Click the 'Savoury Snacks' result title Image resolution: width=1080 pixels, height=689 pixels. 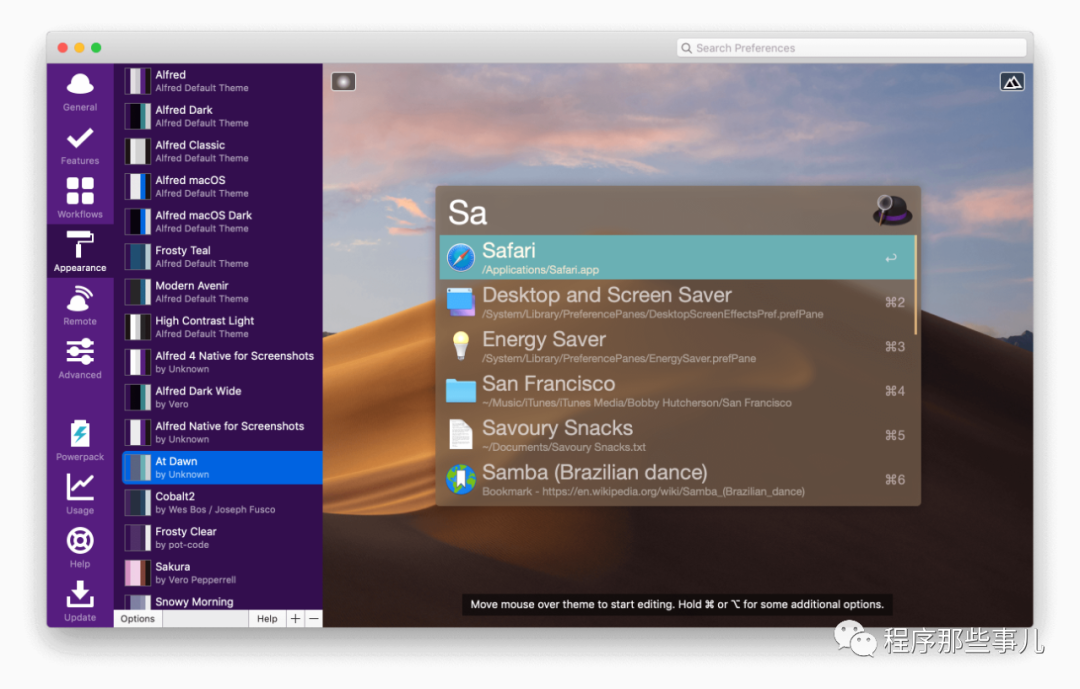click(557, 428)
